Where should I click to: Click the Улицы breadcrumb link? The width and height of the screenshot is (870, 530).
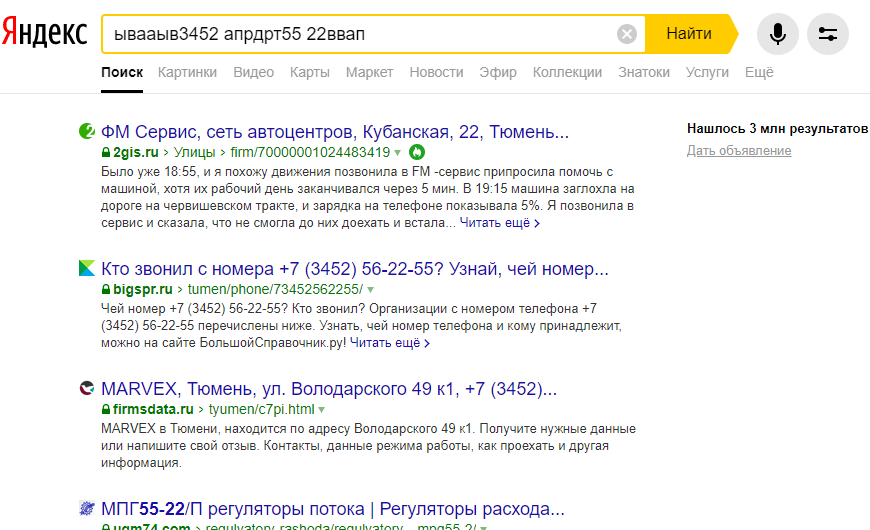[x=194, y=152]
